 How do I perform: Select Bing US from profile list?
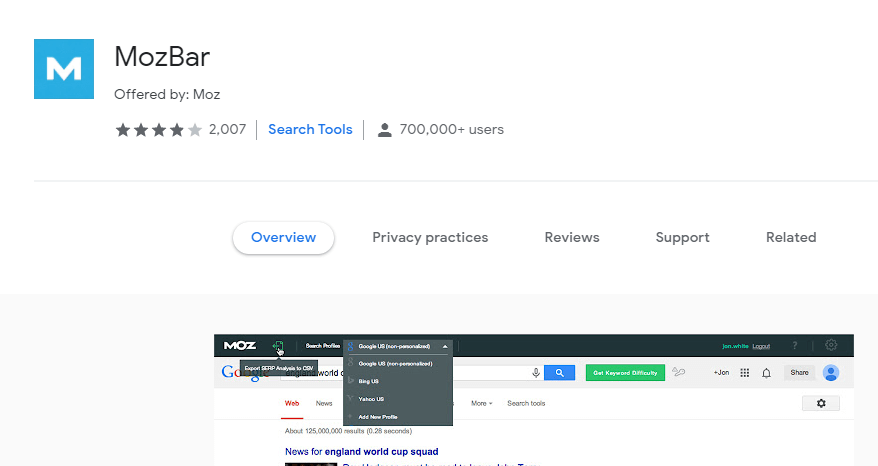coord(368,381)
